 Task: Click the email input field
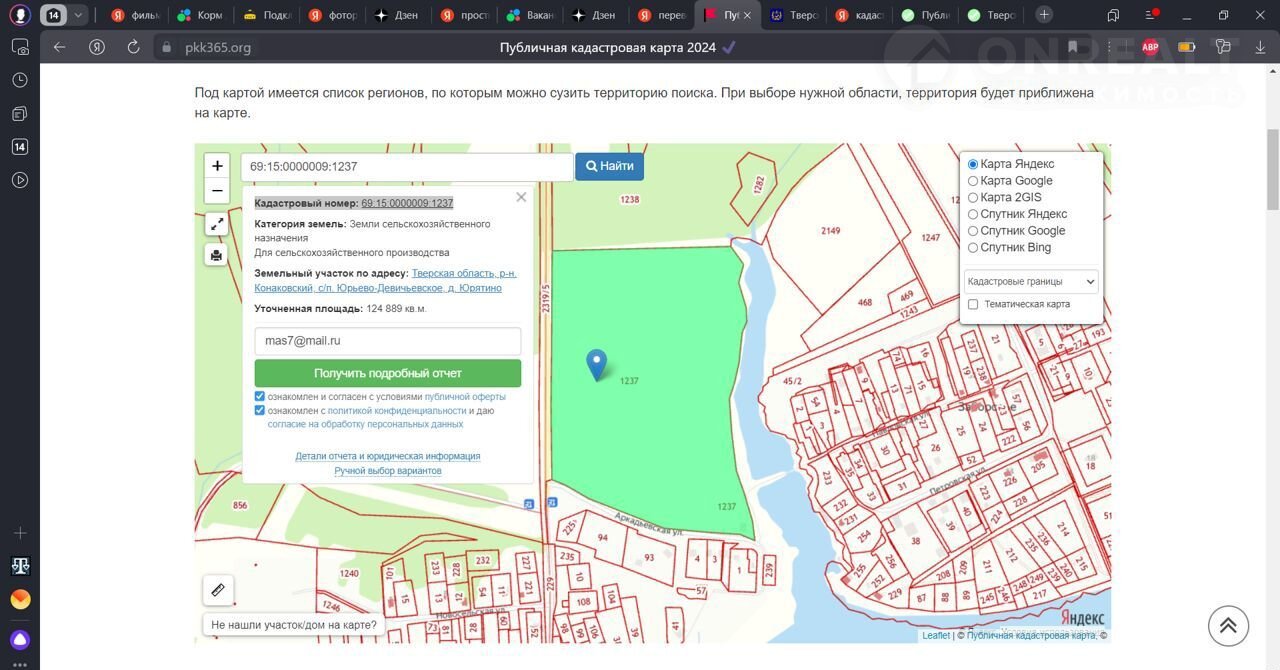[x=387, y=341]
